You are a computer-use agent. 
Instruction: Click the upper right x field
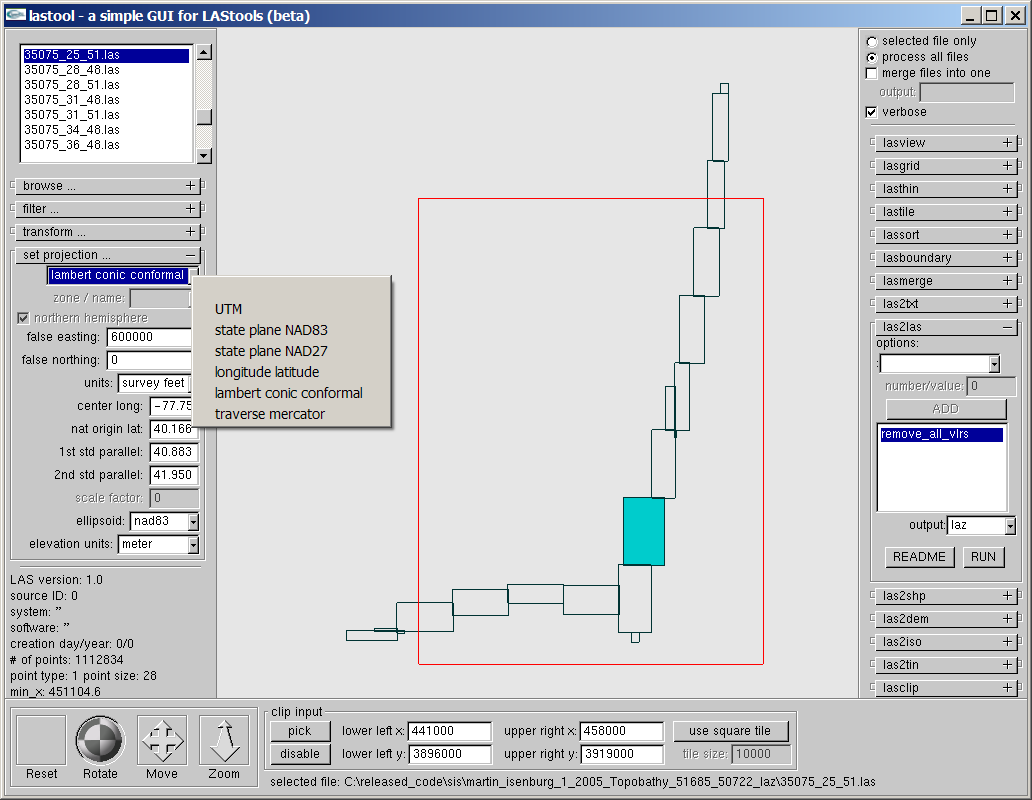622,731
